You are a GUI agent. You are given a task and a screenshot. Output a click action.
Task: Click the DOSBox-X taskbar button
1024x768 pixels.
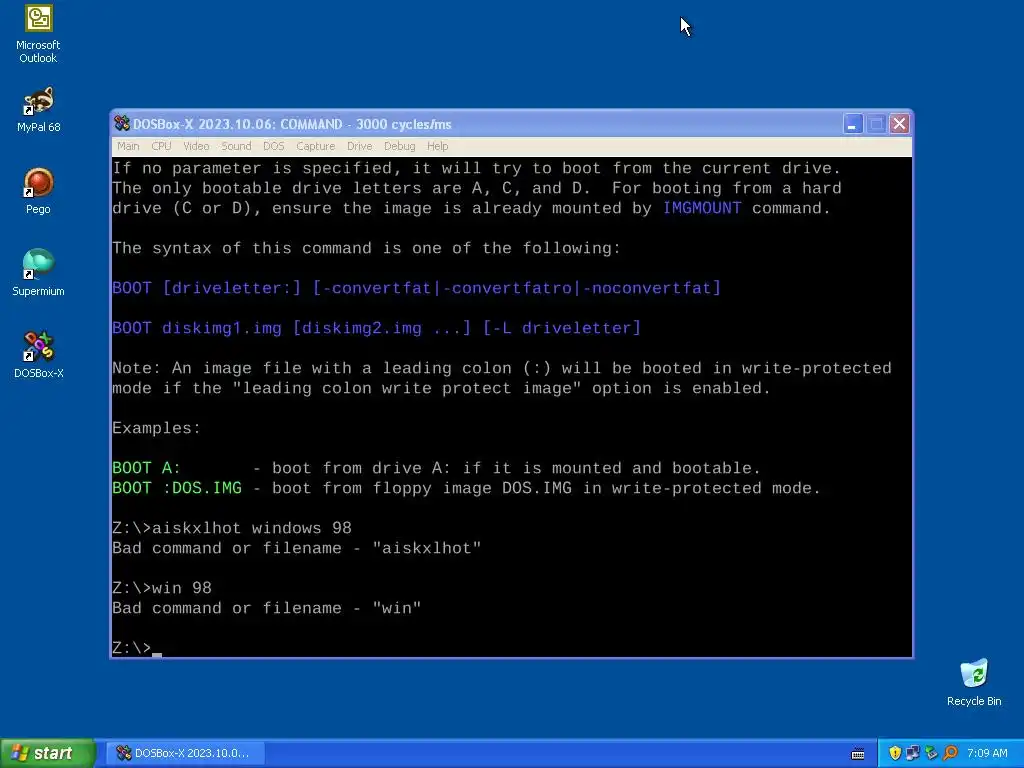(x=185, y=753)
